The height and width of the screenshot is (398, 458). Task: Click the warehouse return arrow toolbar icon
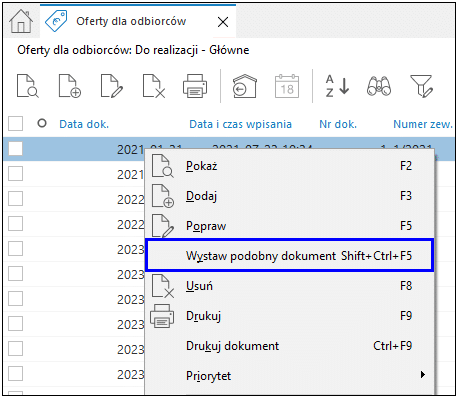tap(244, 86)
